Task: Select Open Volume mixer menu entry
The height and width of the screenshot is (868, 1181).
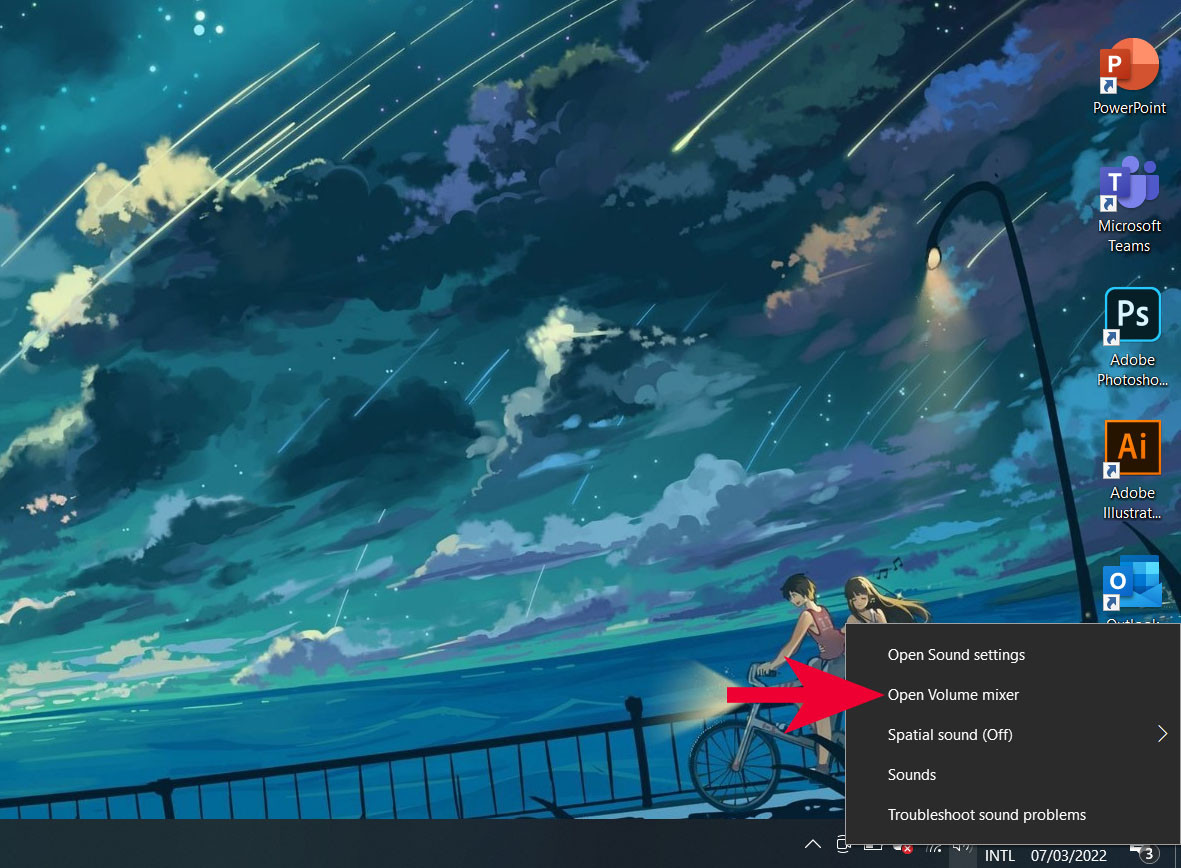Action: (953, 695)
